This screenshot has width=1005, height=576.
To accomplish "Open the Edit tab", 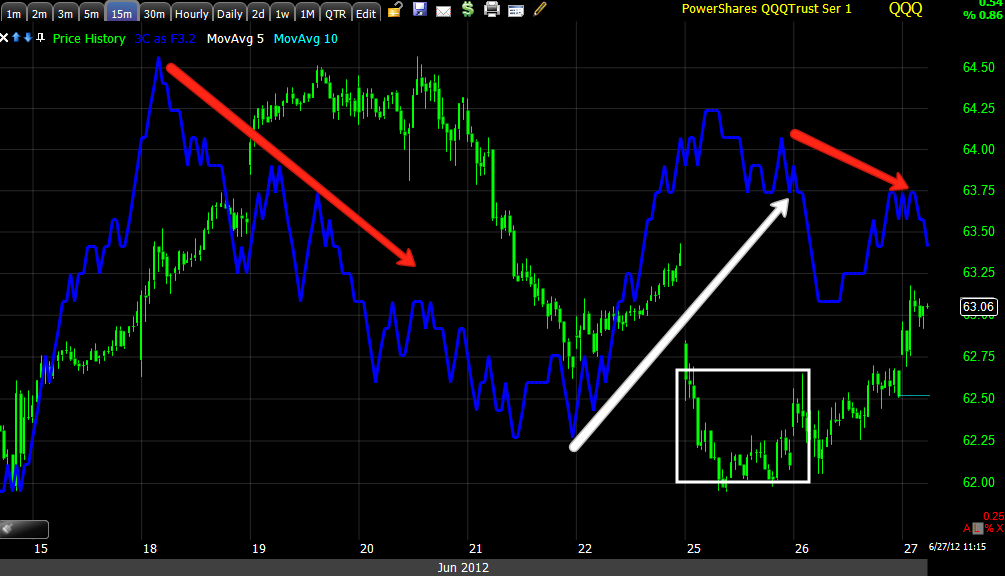I will (366, 13).
